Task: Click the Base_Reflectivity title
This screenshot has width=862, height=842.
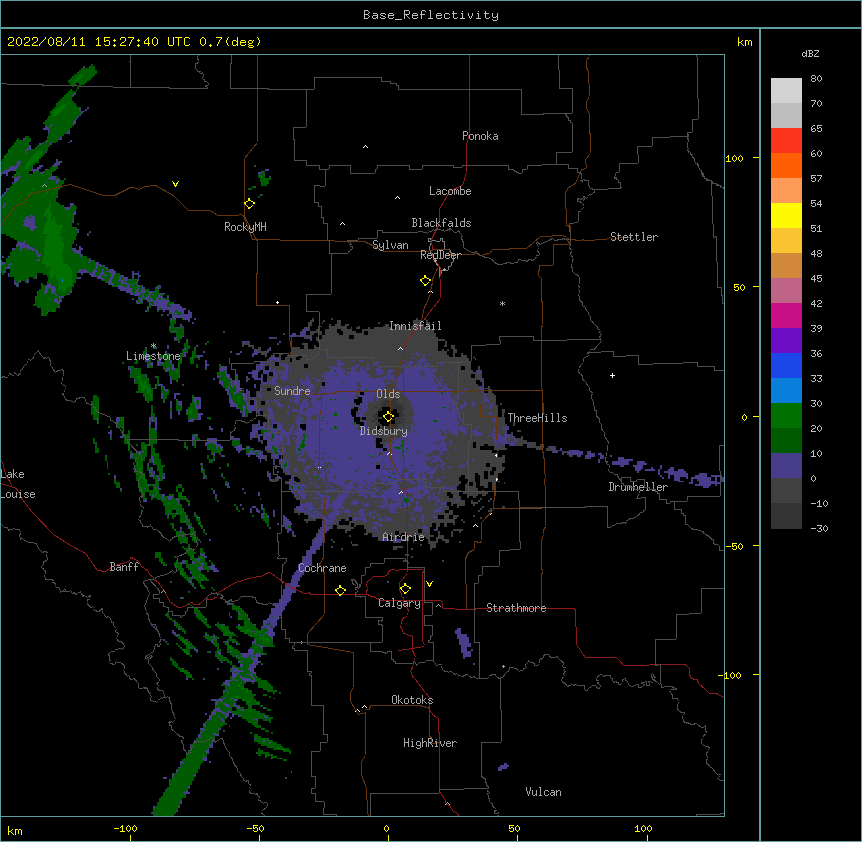Action: click(431, 15)
